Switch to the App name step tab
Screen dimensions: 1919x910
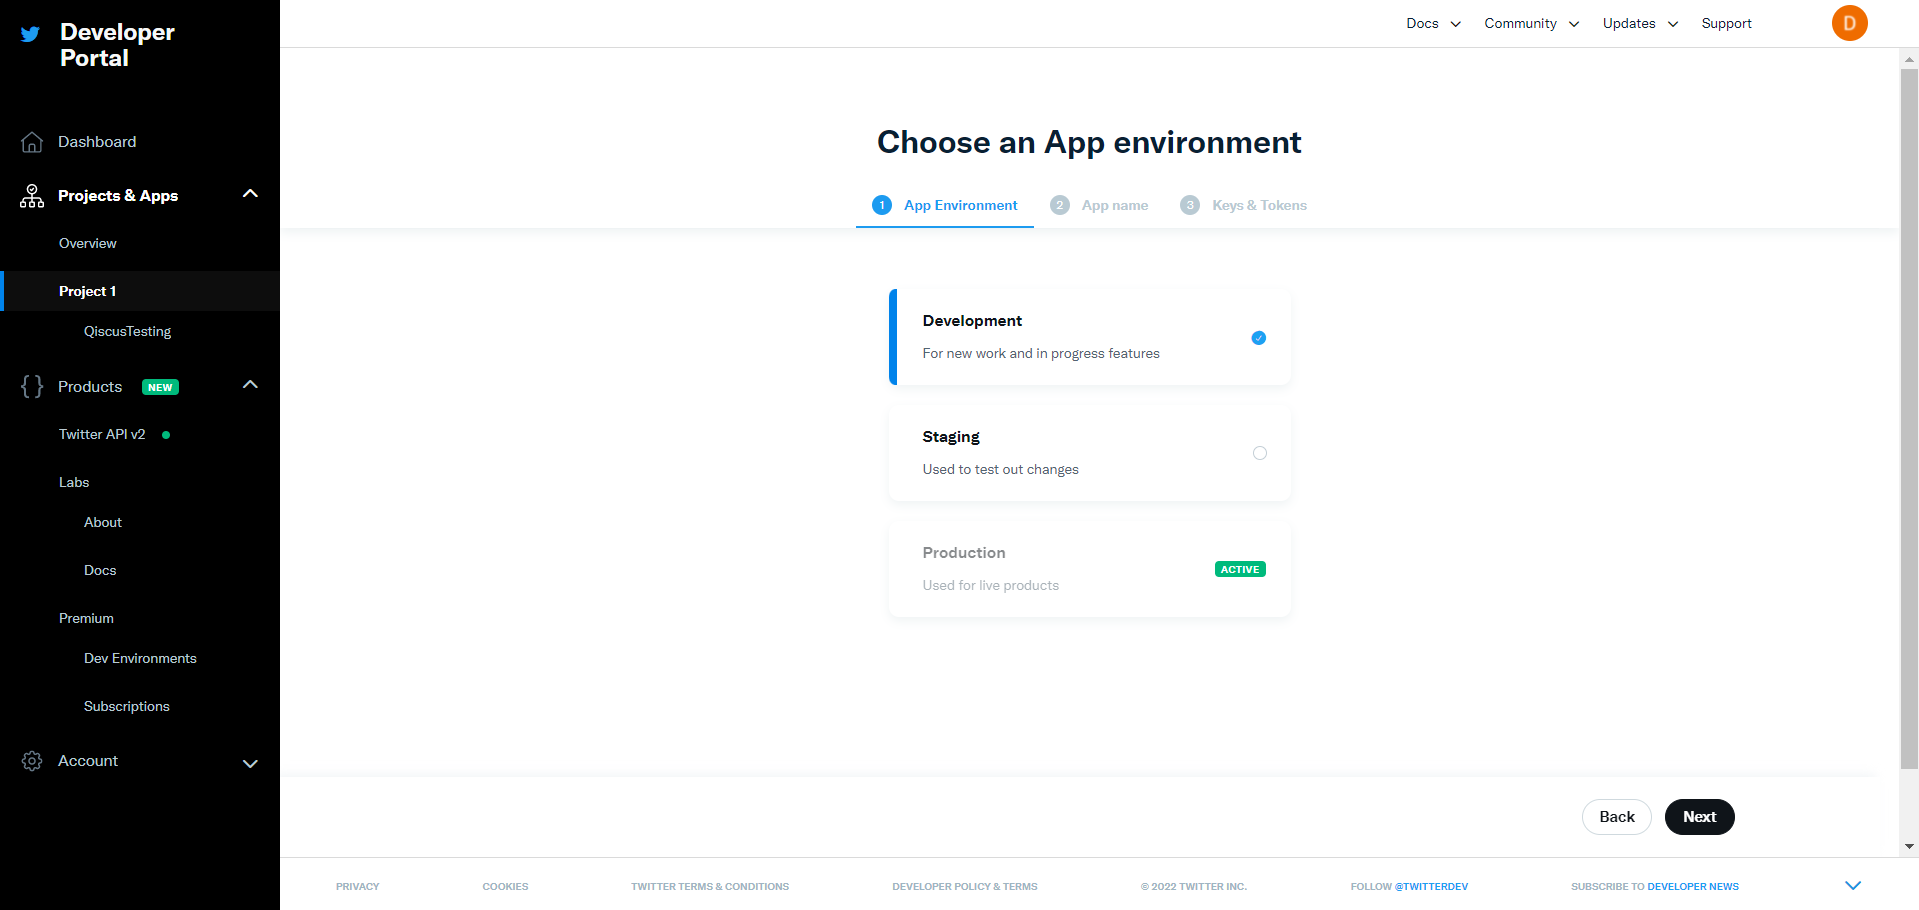pos(1100,205)
